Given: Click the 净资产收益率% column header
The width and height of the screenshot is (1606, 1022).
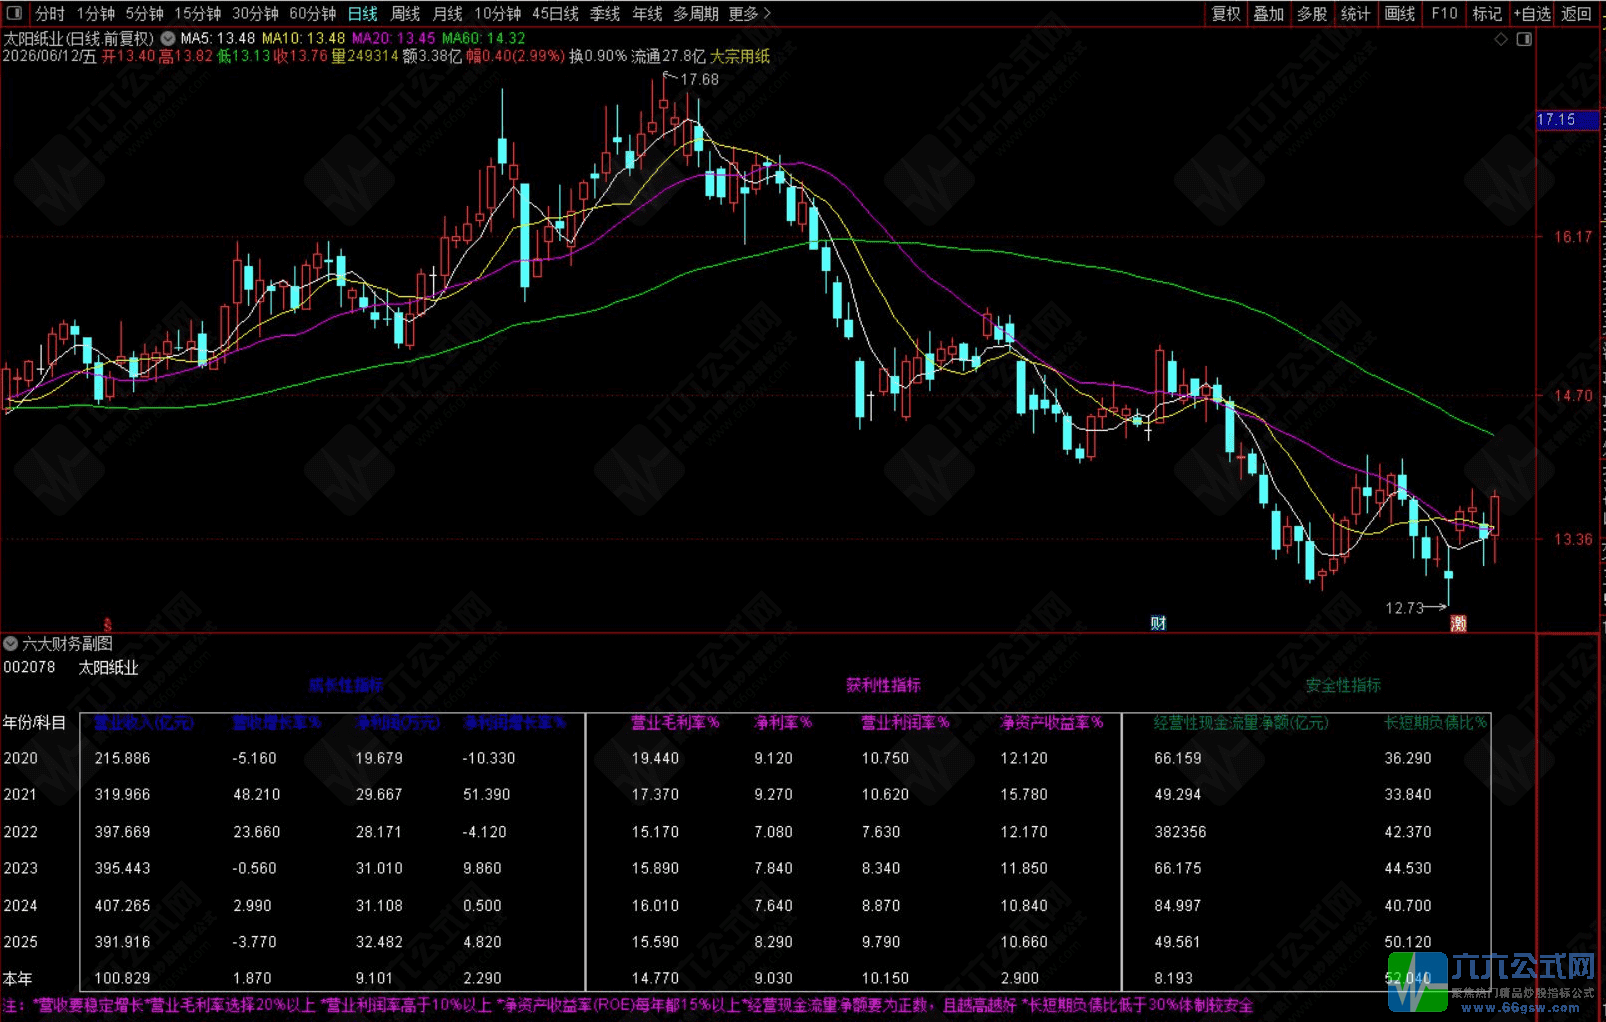Looking at the screenshot, I should 1051,722.
